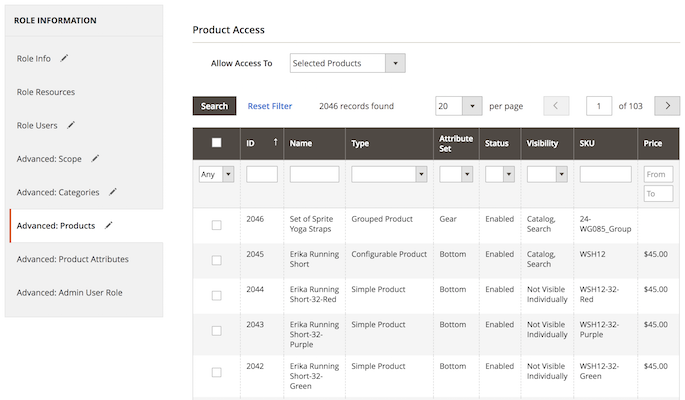Expand the per page count dropdown
Image resolution: width=685 pixels, height=400 pixels.
(x=469, y=106)
